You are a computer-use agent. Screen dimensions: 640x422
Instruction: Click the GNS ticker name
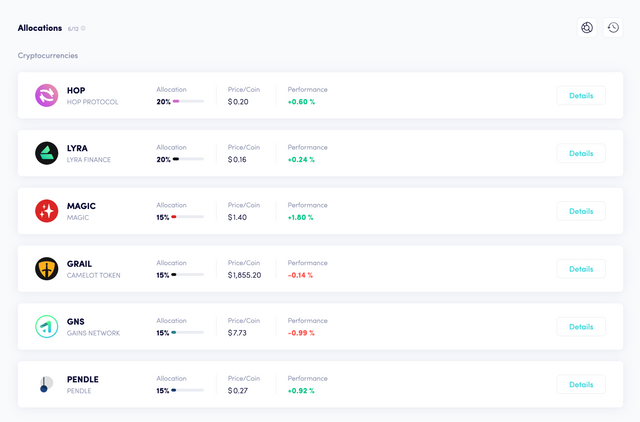(76, 322)
